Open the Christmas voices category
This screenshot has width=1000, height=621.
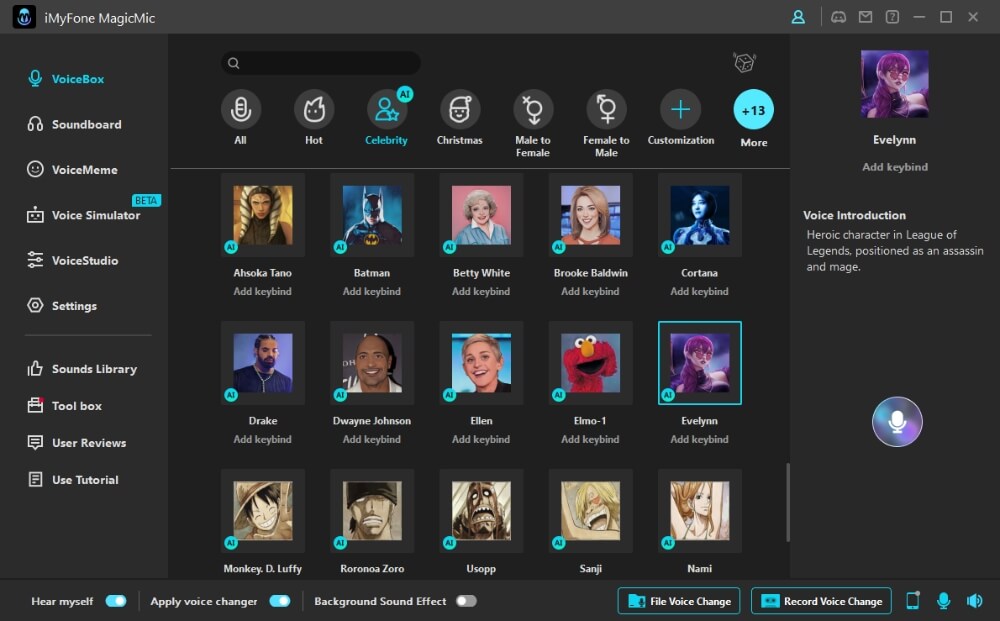tap(460, 110)
